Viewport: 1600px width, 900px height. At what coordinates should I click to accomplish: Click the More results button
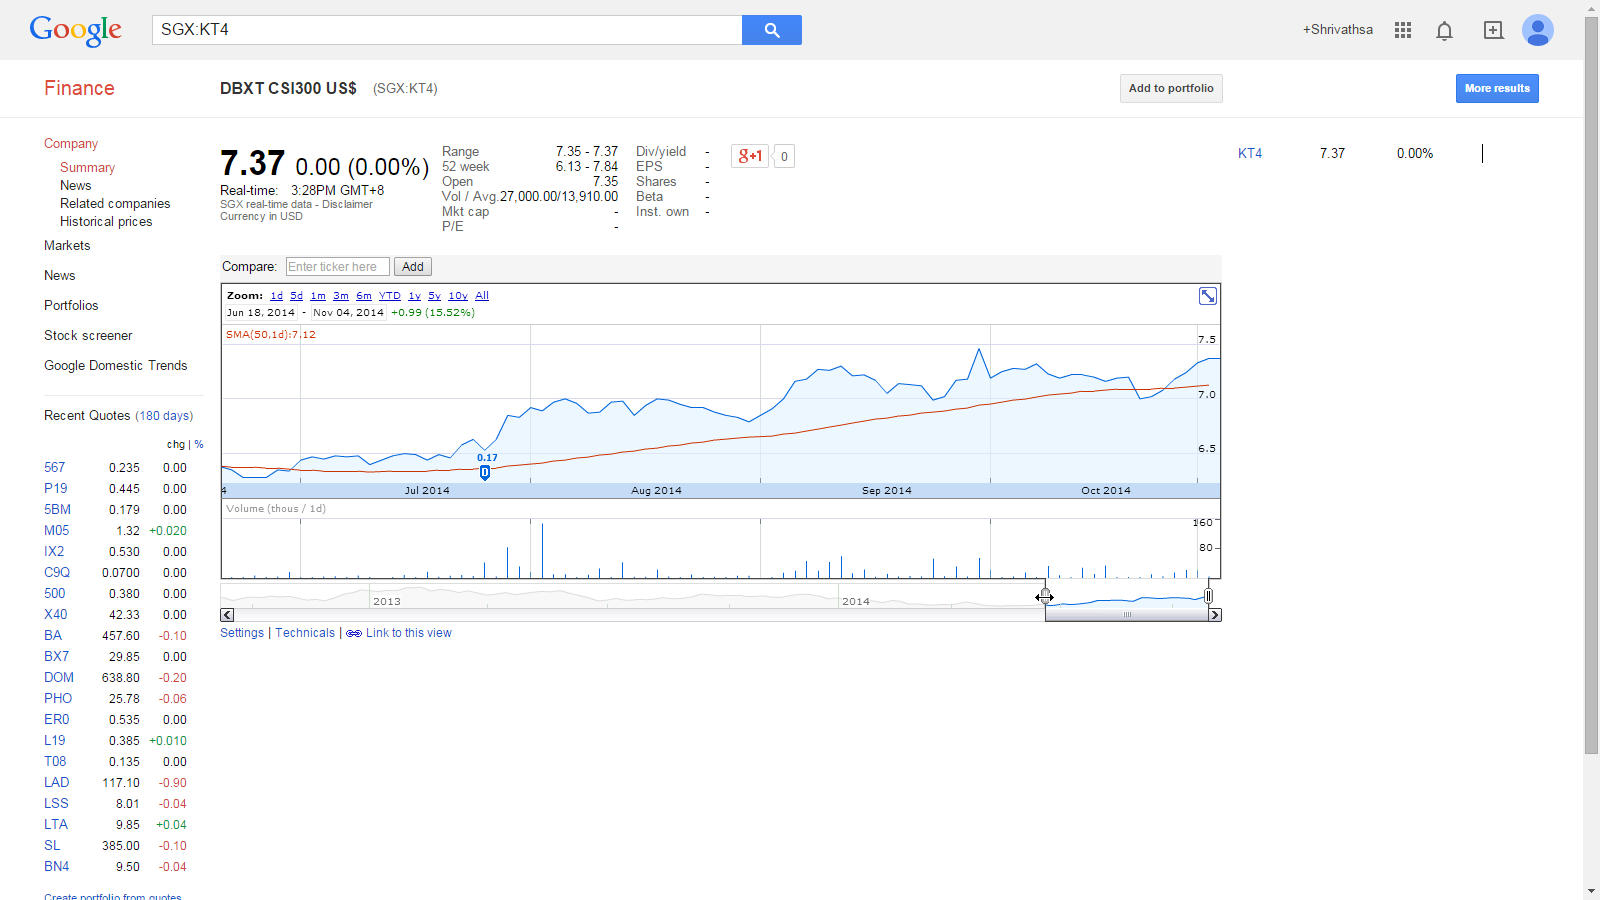pyautogui.click(x=1497, y=88)
